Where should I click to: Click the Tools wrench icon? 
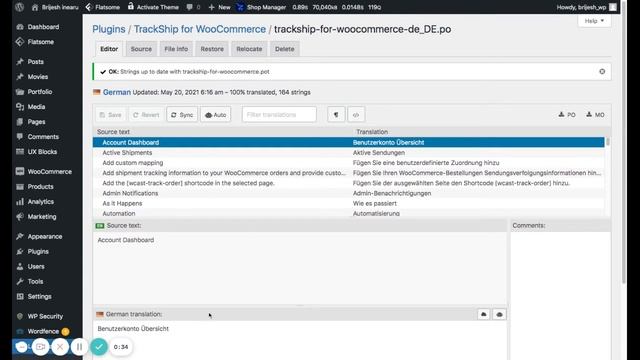click(20, 282)
